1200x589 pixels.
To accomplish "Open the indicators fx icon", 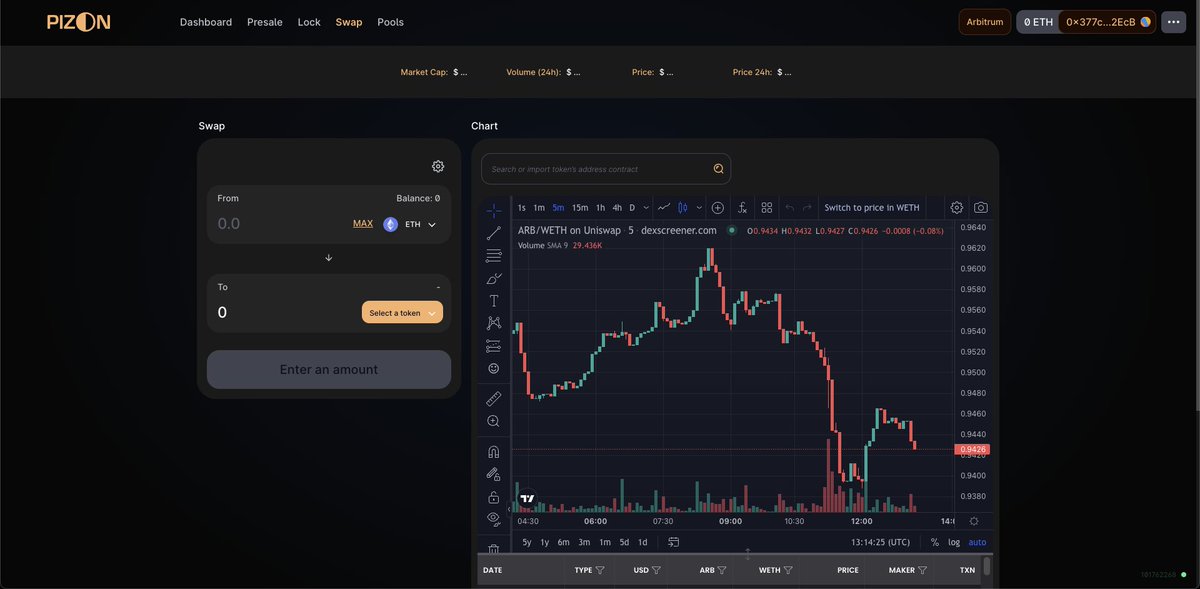I will coord(742,208).
